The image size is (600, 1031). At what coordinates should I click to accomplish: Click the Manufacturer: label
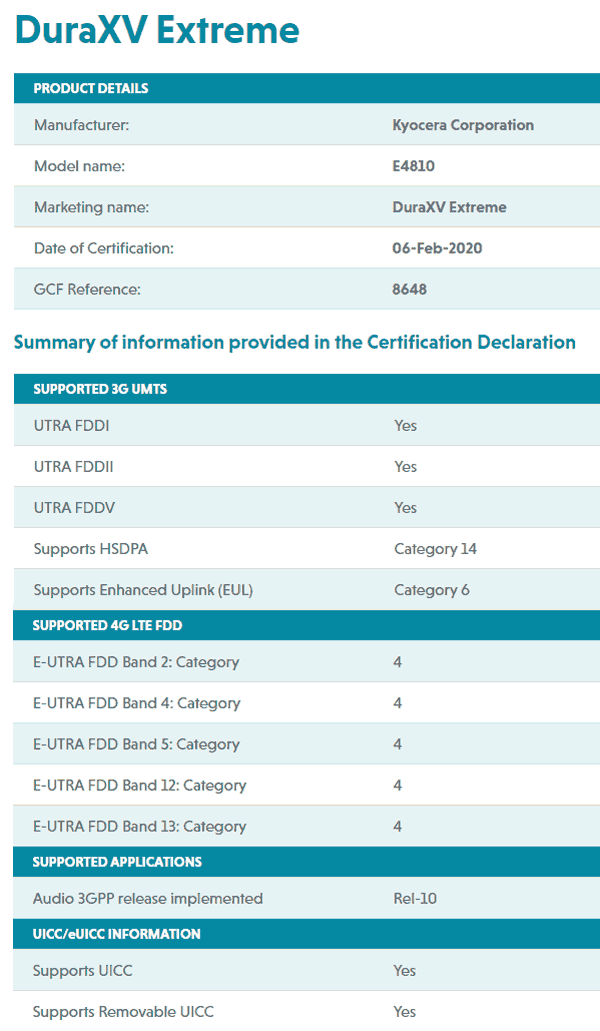point(81,125)
